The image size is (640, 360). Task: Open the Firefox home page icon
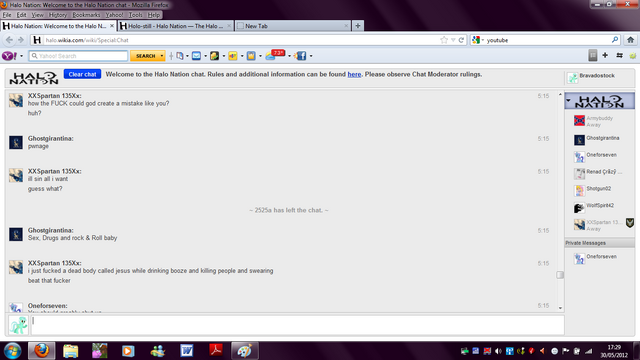click(x=630, y=40)
